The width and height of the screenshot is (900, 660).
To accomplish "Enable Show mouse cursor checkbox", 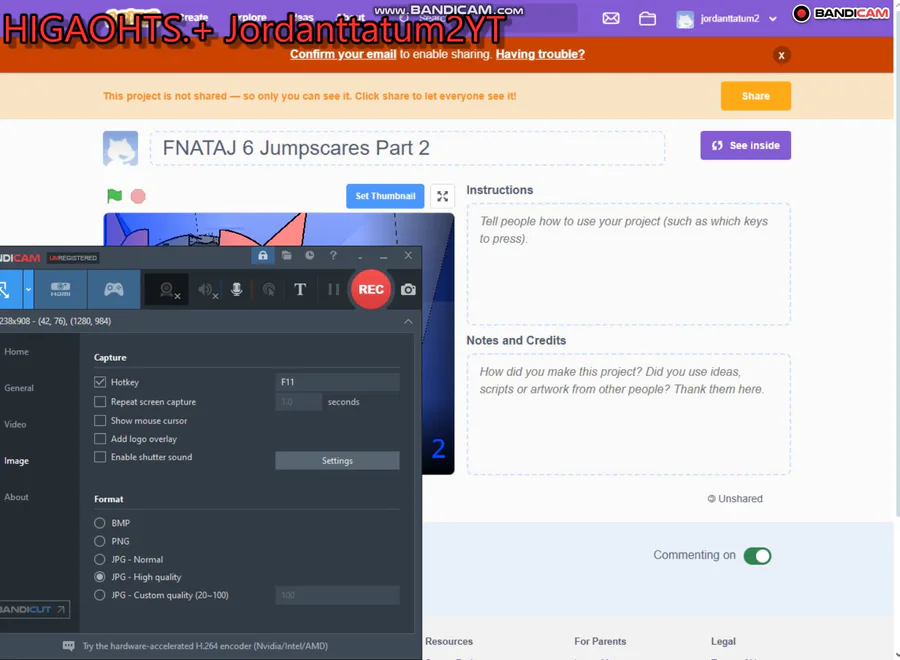I will click(100, 420).
